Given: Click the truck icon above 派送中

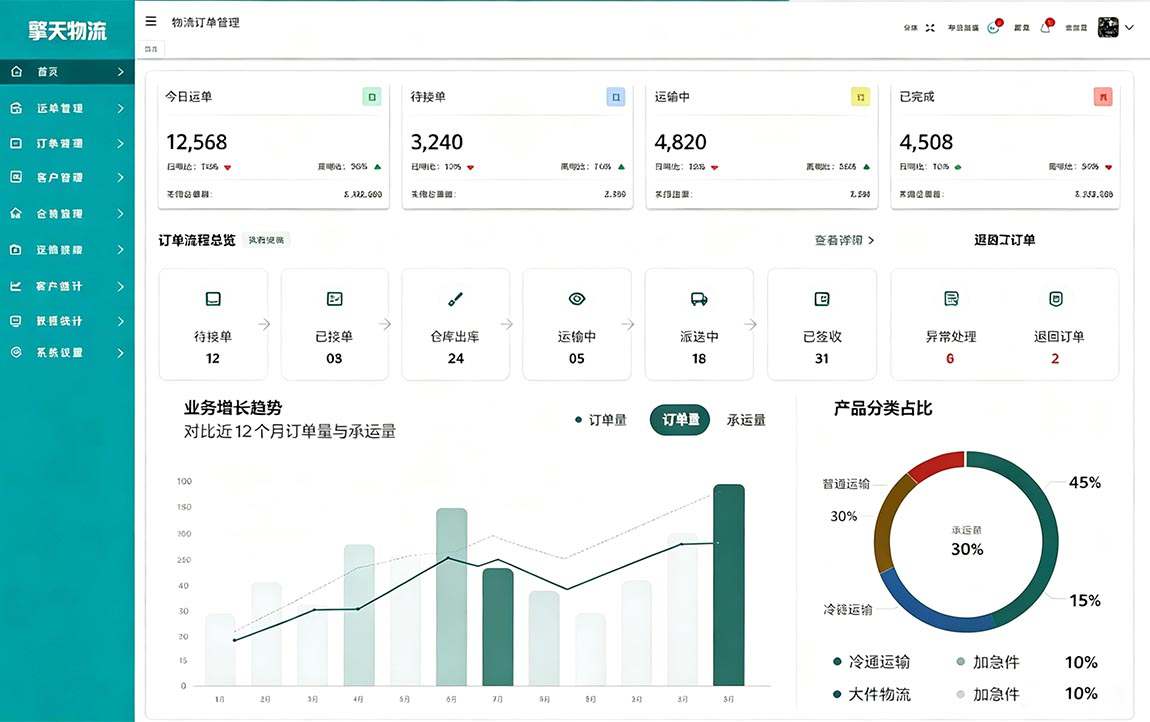Looking at the screenshot, I should coord(699,299).
